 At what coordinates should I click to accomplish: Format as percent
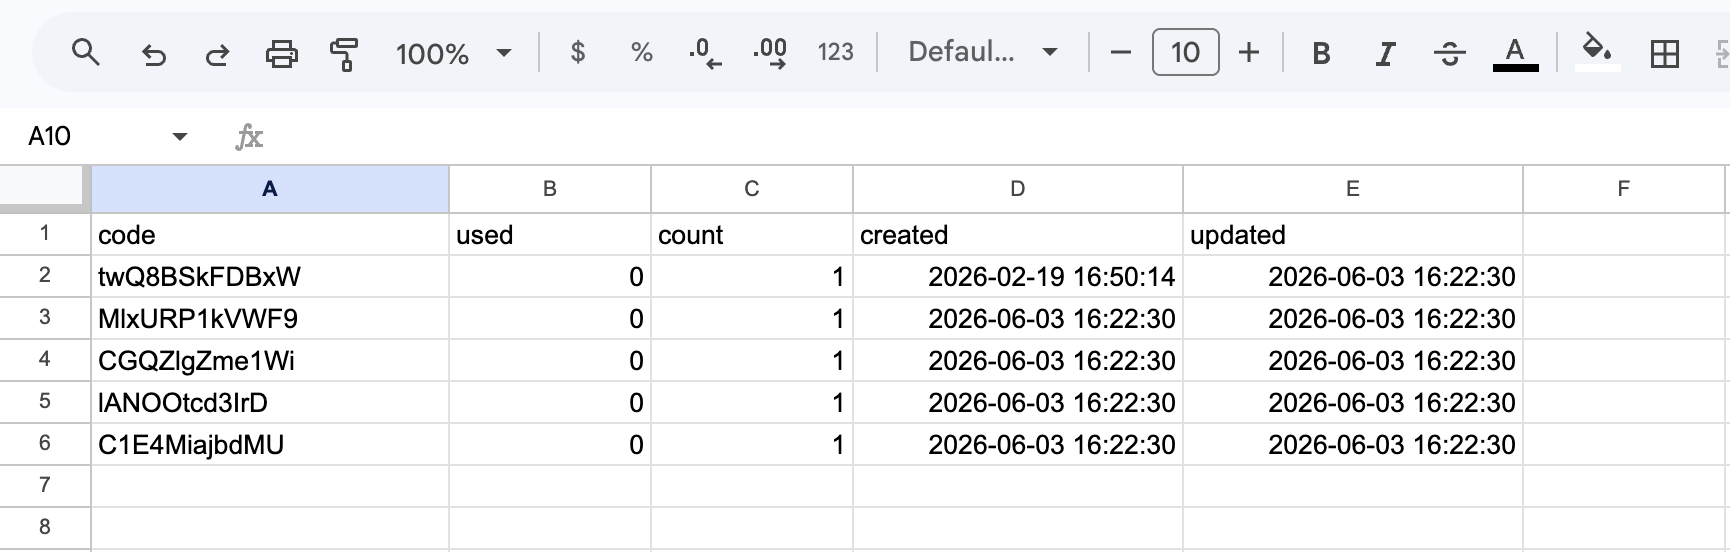[642, 52]
